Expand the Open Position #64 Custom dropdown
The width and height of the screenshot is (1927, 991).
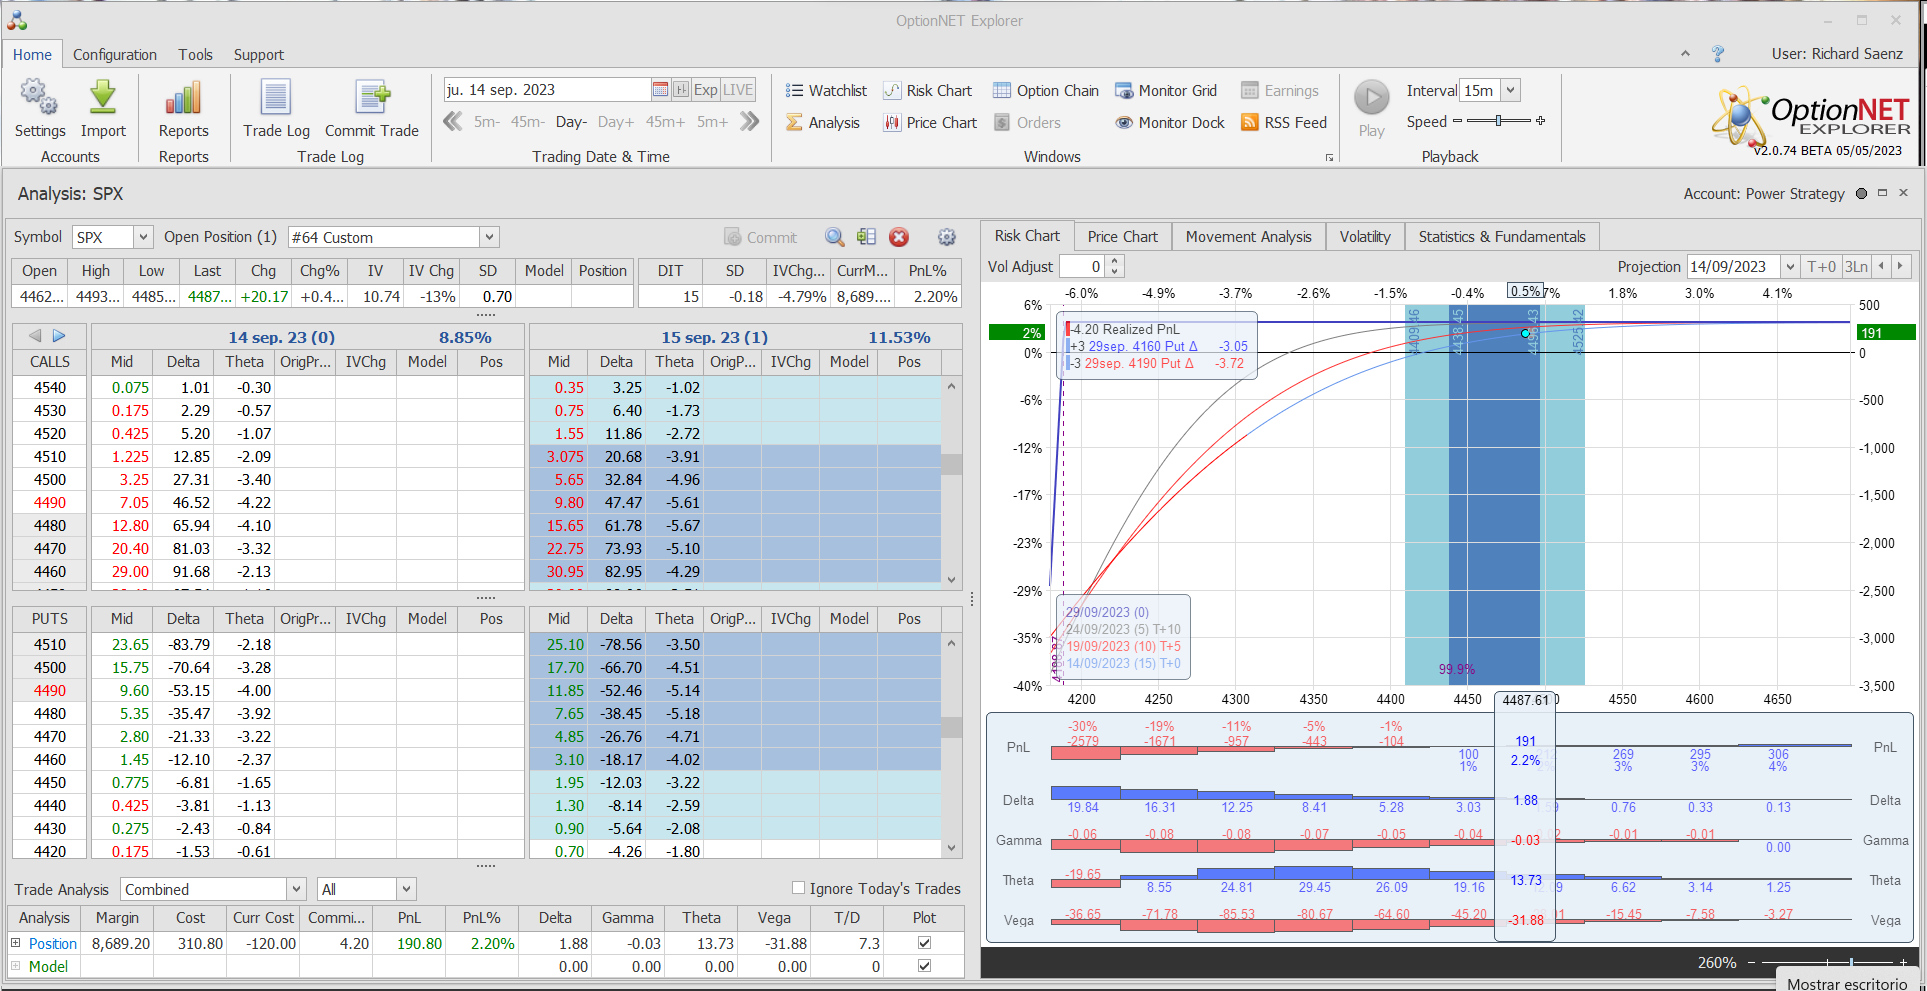pyautogui.click(x=489, y=237)
